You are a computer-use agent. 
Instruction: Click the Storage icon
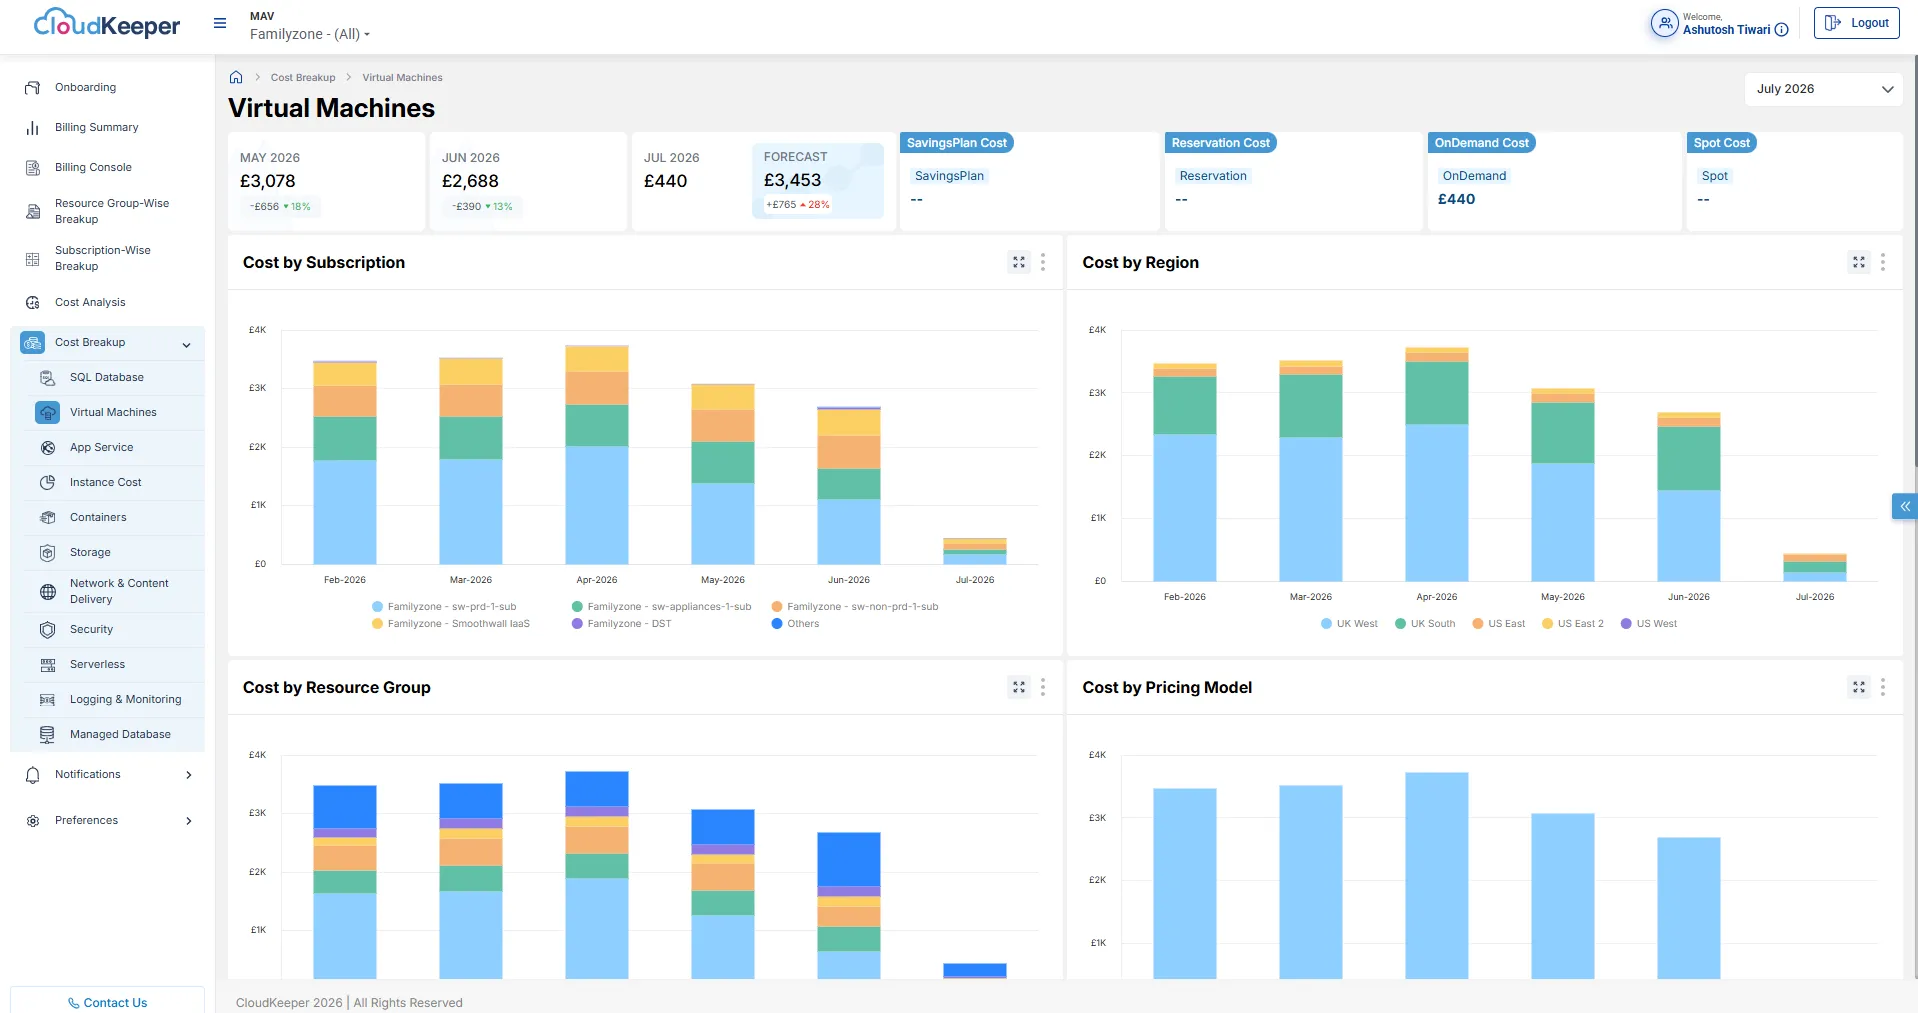[x=47, y=552]
